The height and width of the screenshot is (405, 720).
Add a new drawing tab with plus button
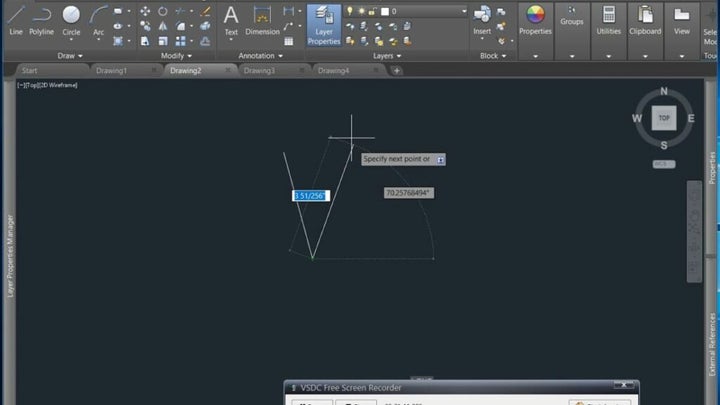tap(397, 71)
